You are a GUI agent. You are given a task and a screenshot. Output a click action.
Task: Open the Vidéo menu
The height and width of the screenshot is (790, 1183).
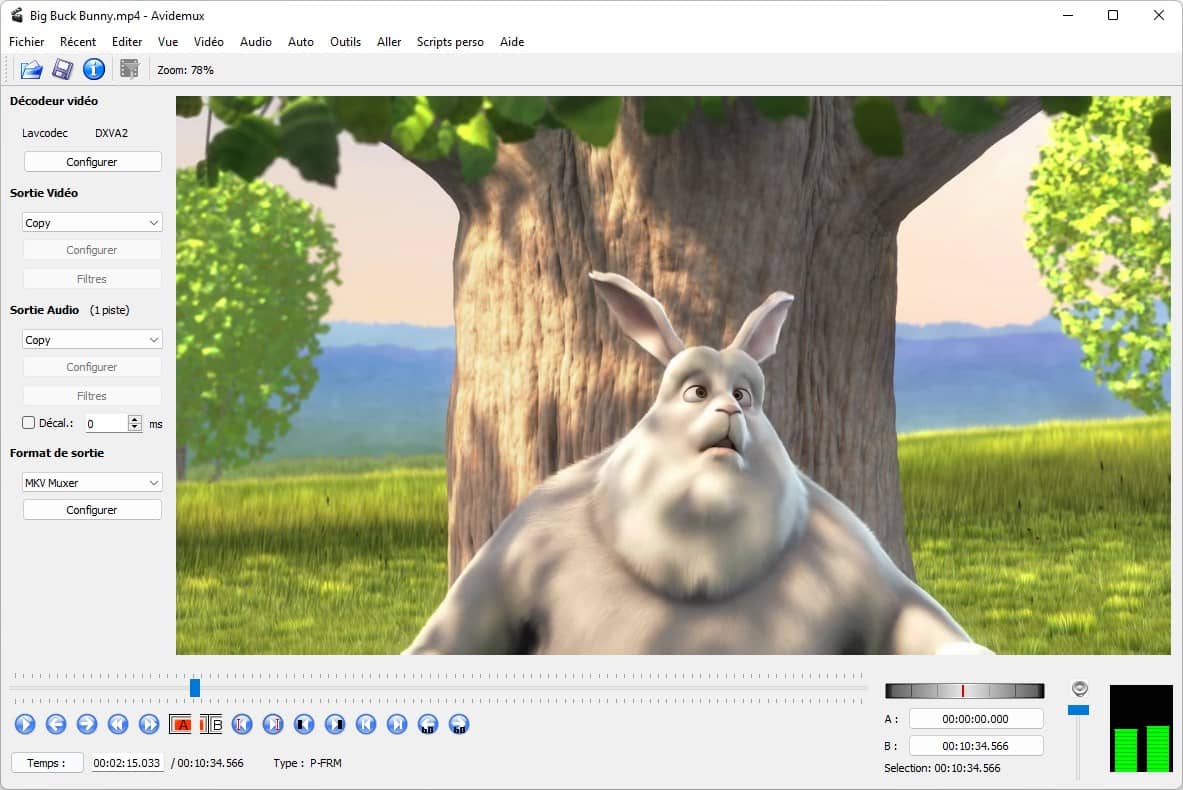click(208, 42)
